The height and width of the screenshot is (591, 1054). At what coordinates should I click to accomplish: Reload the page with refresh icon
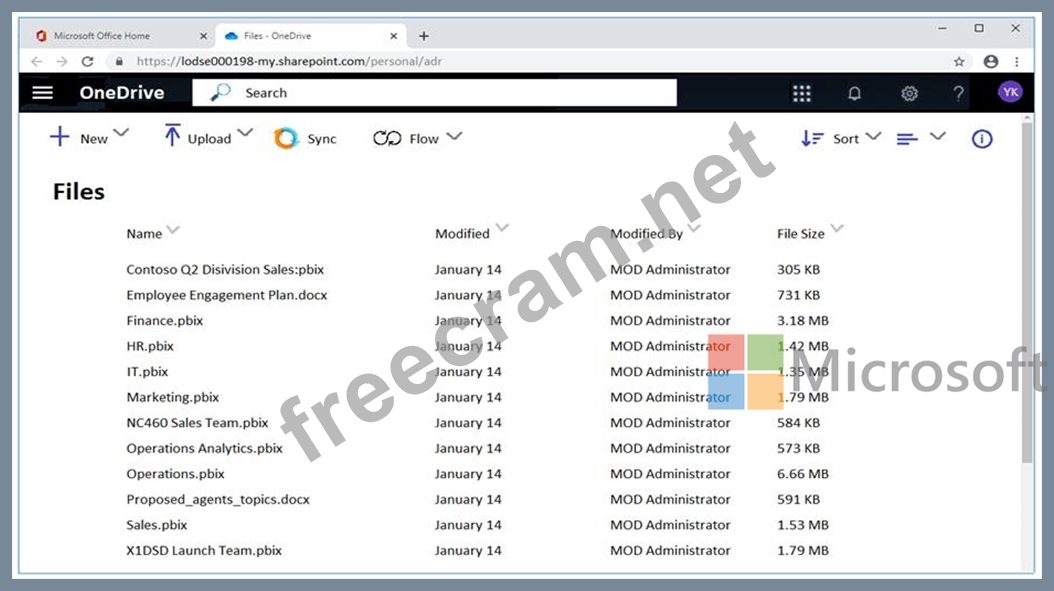pyautogui.click(x=87, y=61)
